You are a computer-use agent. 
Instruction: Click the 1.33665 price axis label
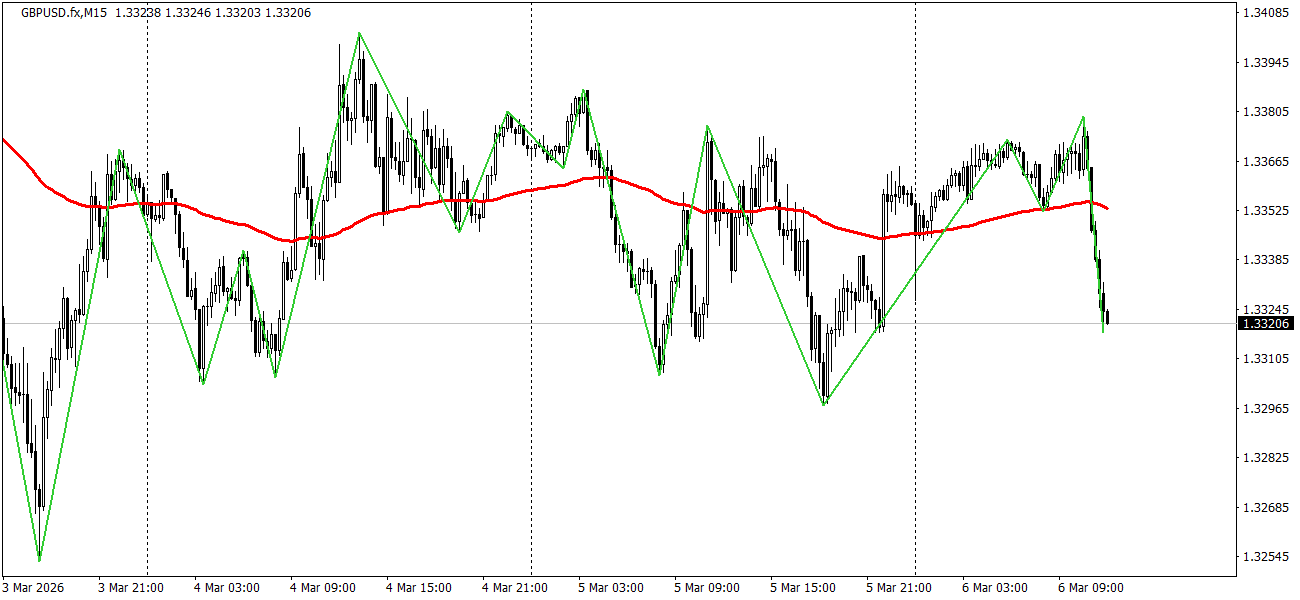click(x=1265, y=161)
